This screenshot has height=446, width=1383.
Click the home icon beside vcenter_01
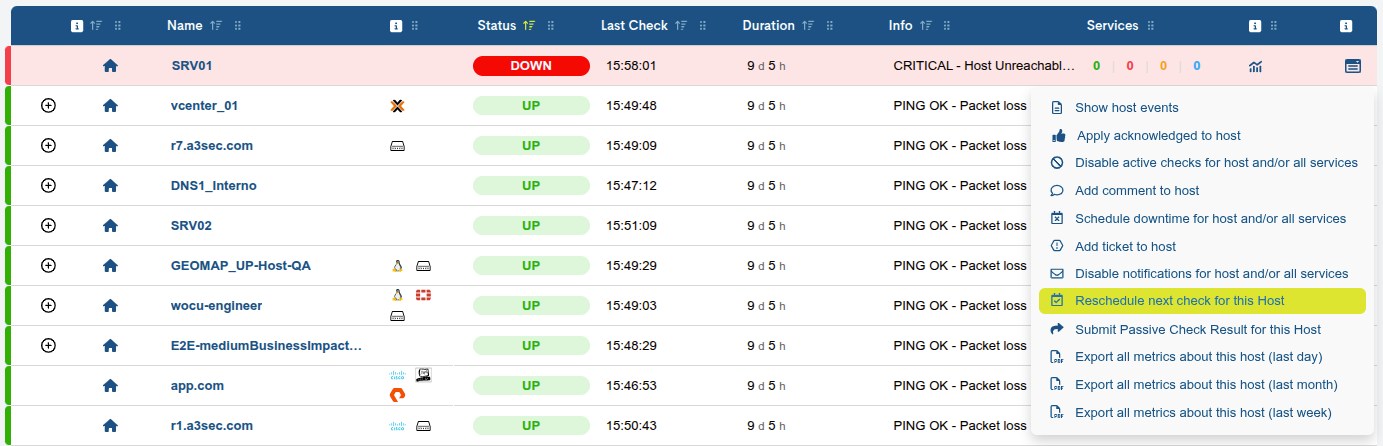tap(110, 106)
